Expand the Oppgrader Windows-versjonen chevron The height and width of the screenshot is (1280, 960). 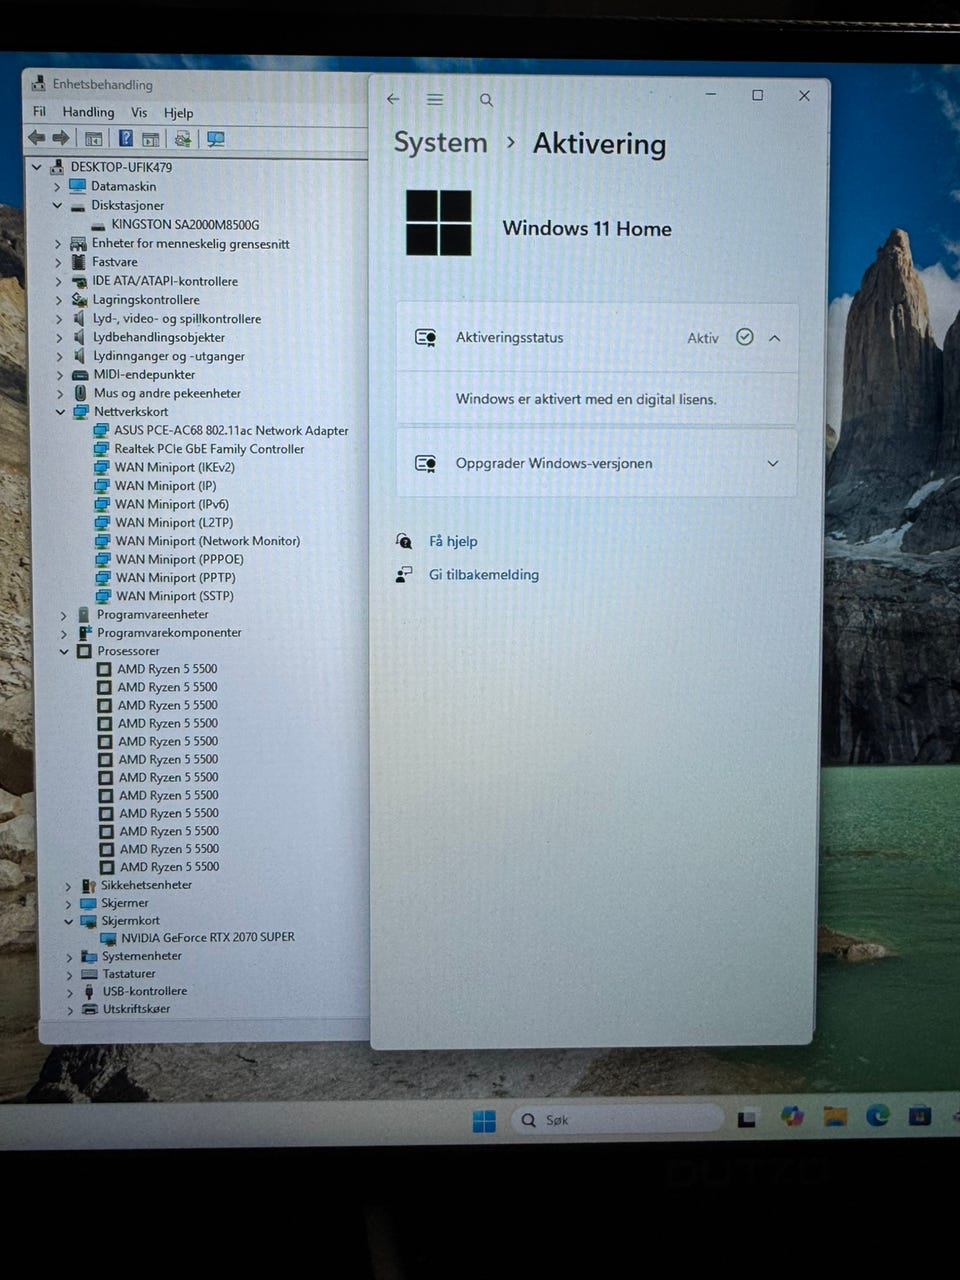[772, 464]
